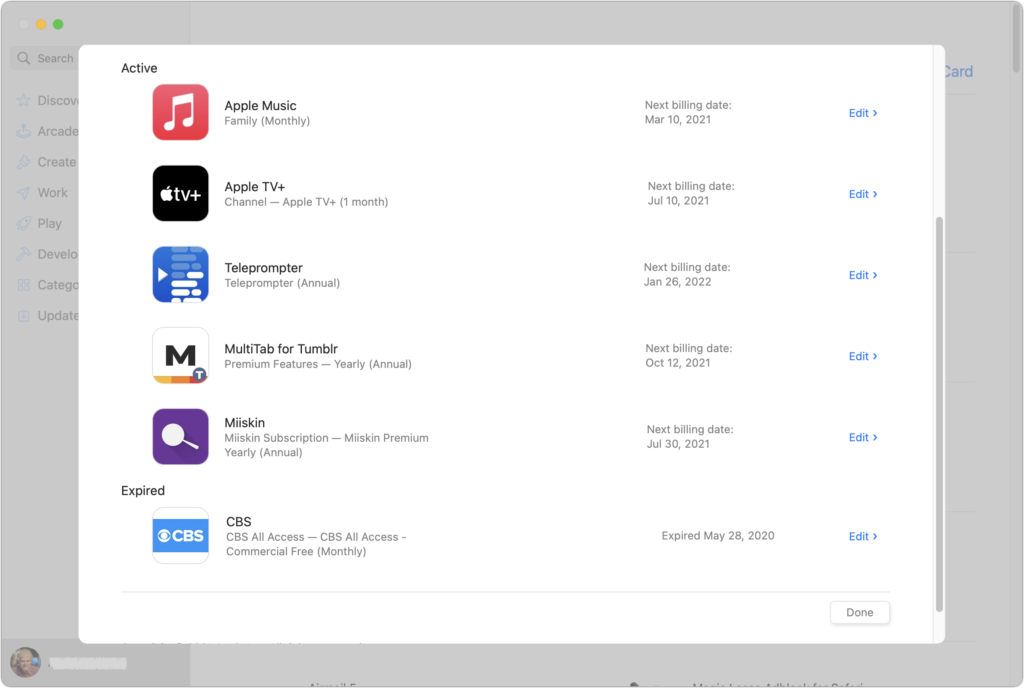Image resolution: width=1024 pixels, height=688 pixels.
Task: Expand Edit options for Apple Music
Action: 861,112
